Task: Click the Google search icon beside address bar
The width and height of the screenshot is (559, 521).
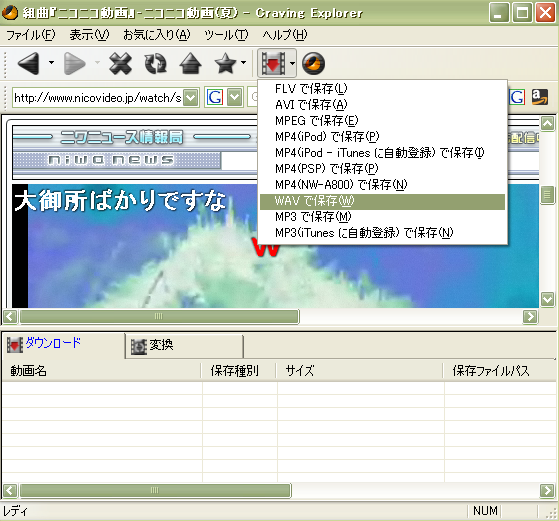Action: pyautogui.click(x=215, y=97)
